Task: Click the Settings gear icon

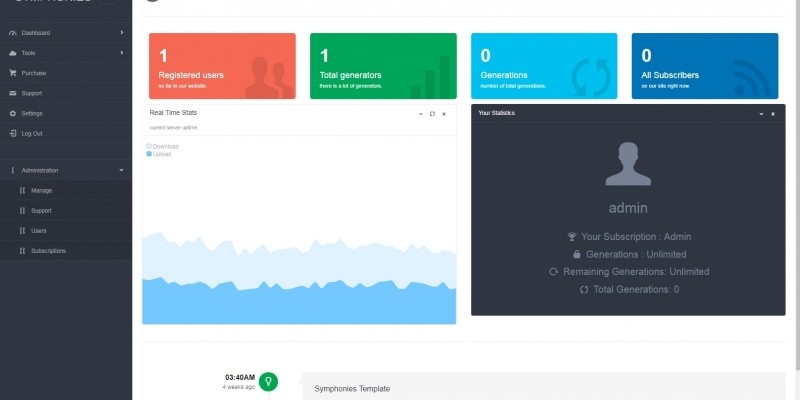Action: [12, 113]
